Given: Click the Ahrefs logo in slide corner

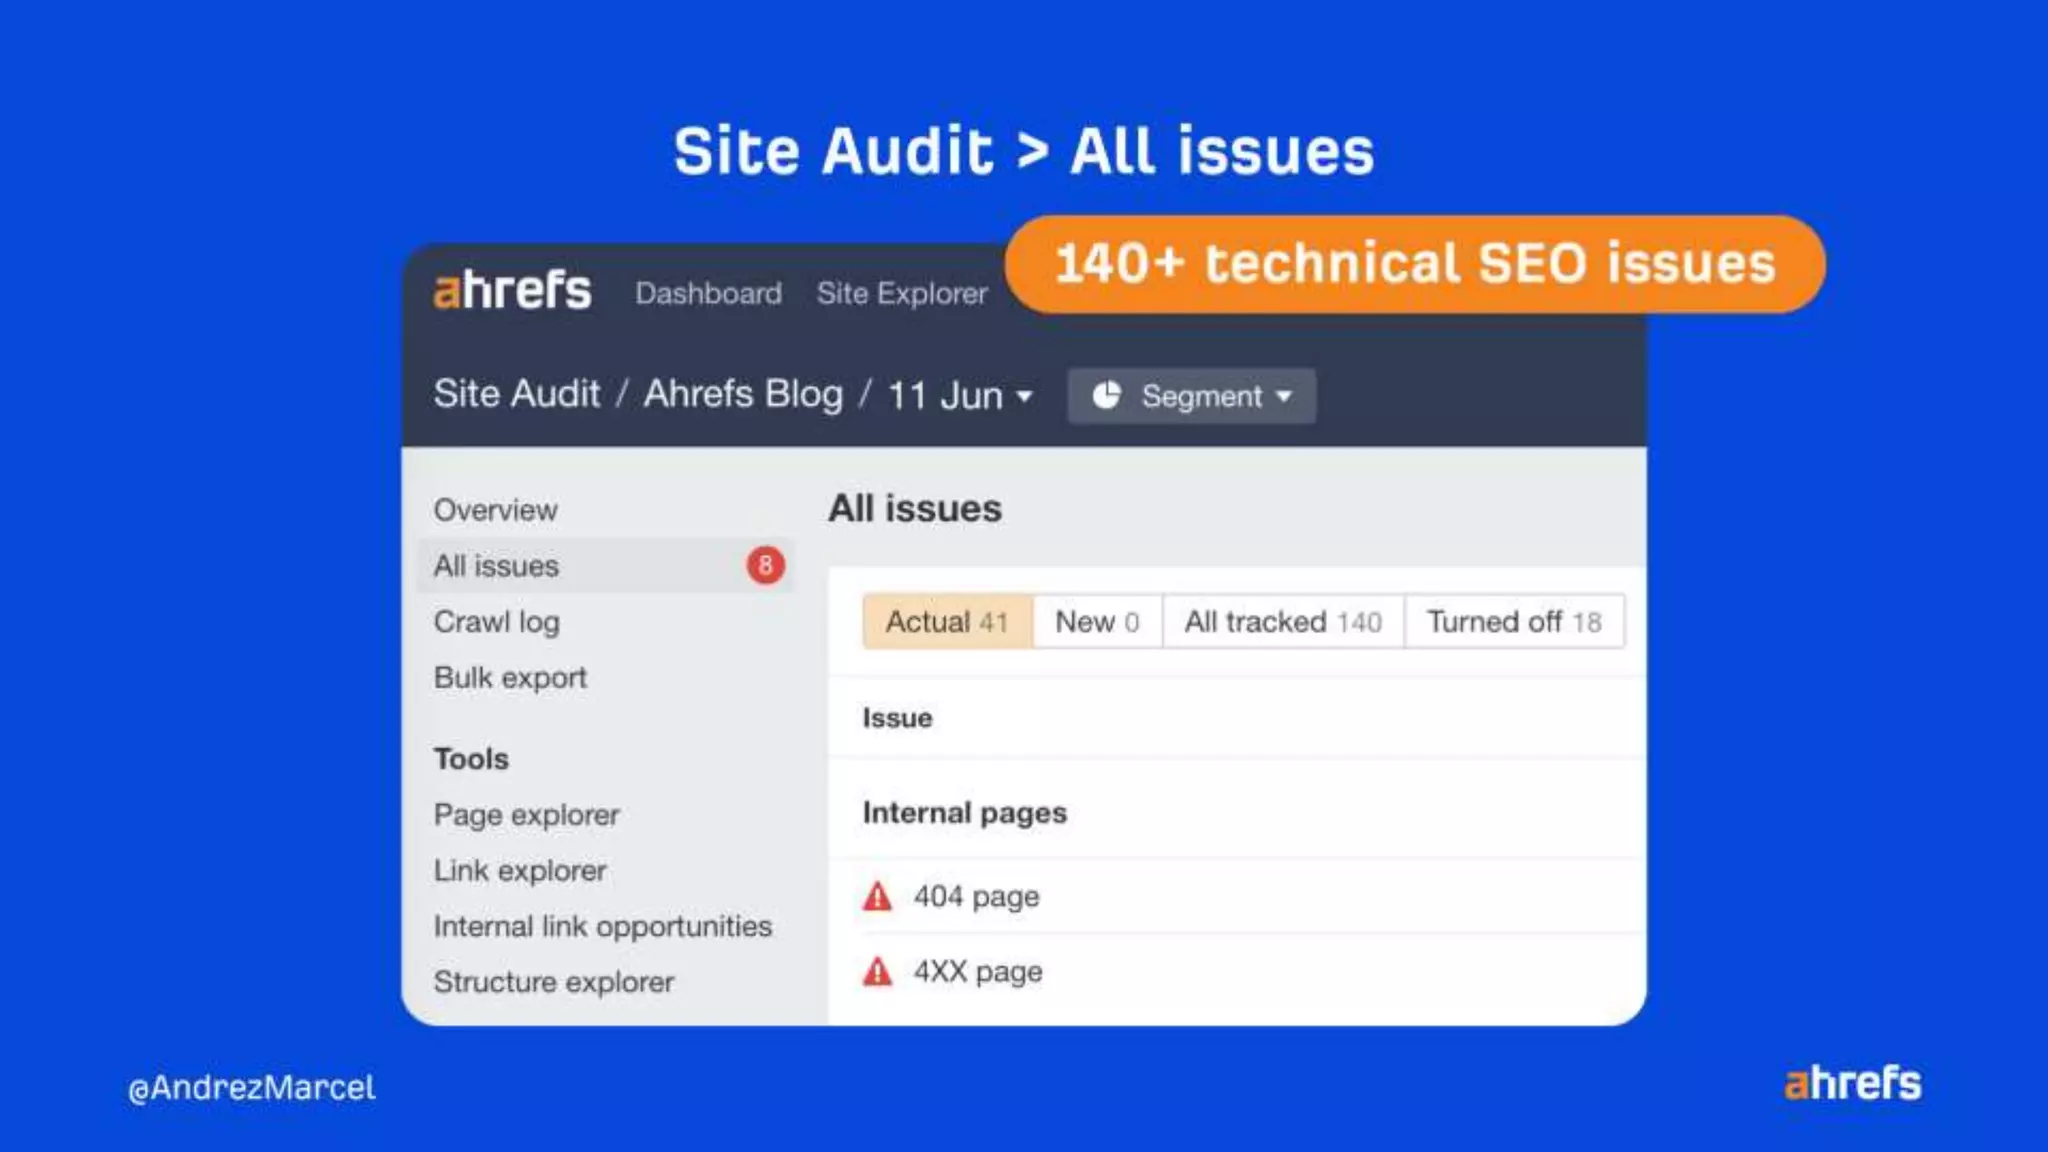Looking at the screenshot, I should 1853,1083.
